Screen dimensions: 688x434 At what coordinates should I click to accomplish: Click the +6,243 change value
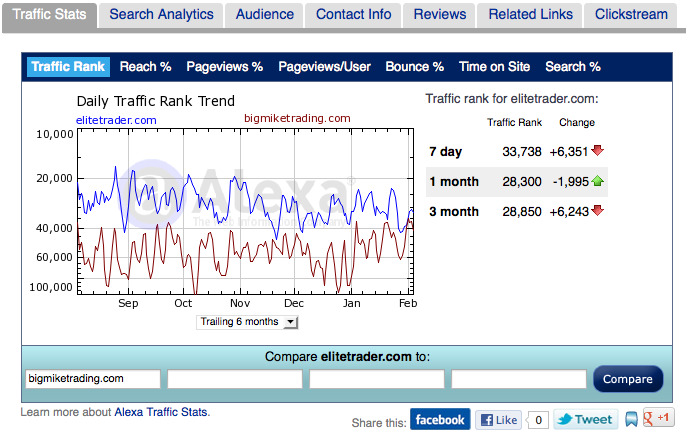[569, 212]
